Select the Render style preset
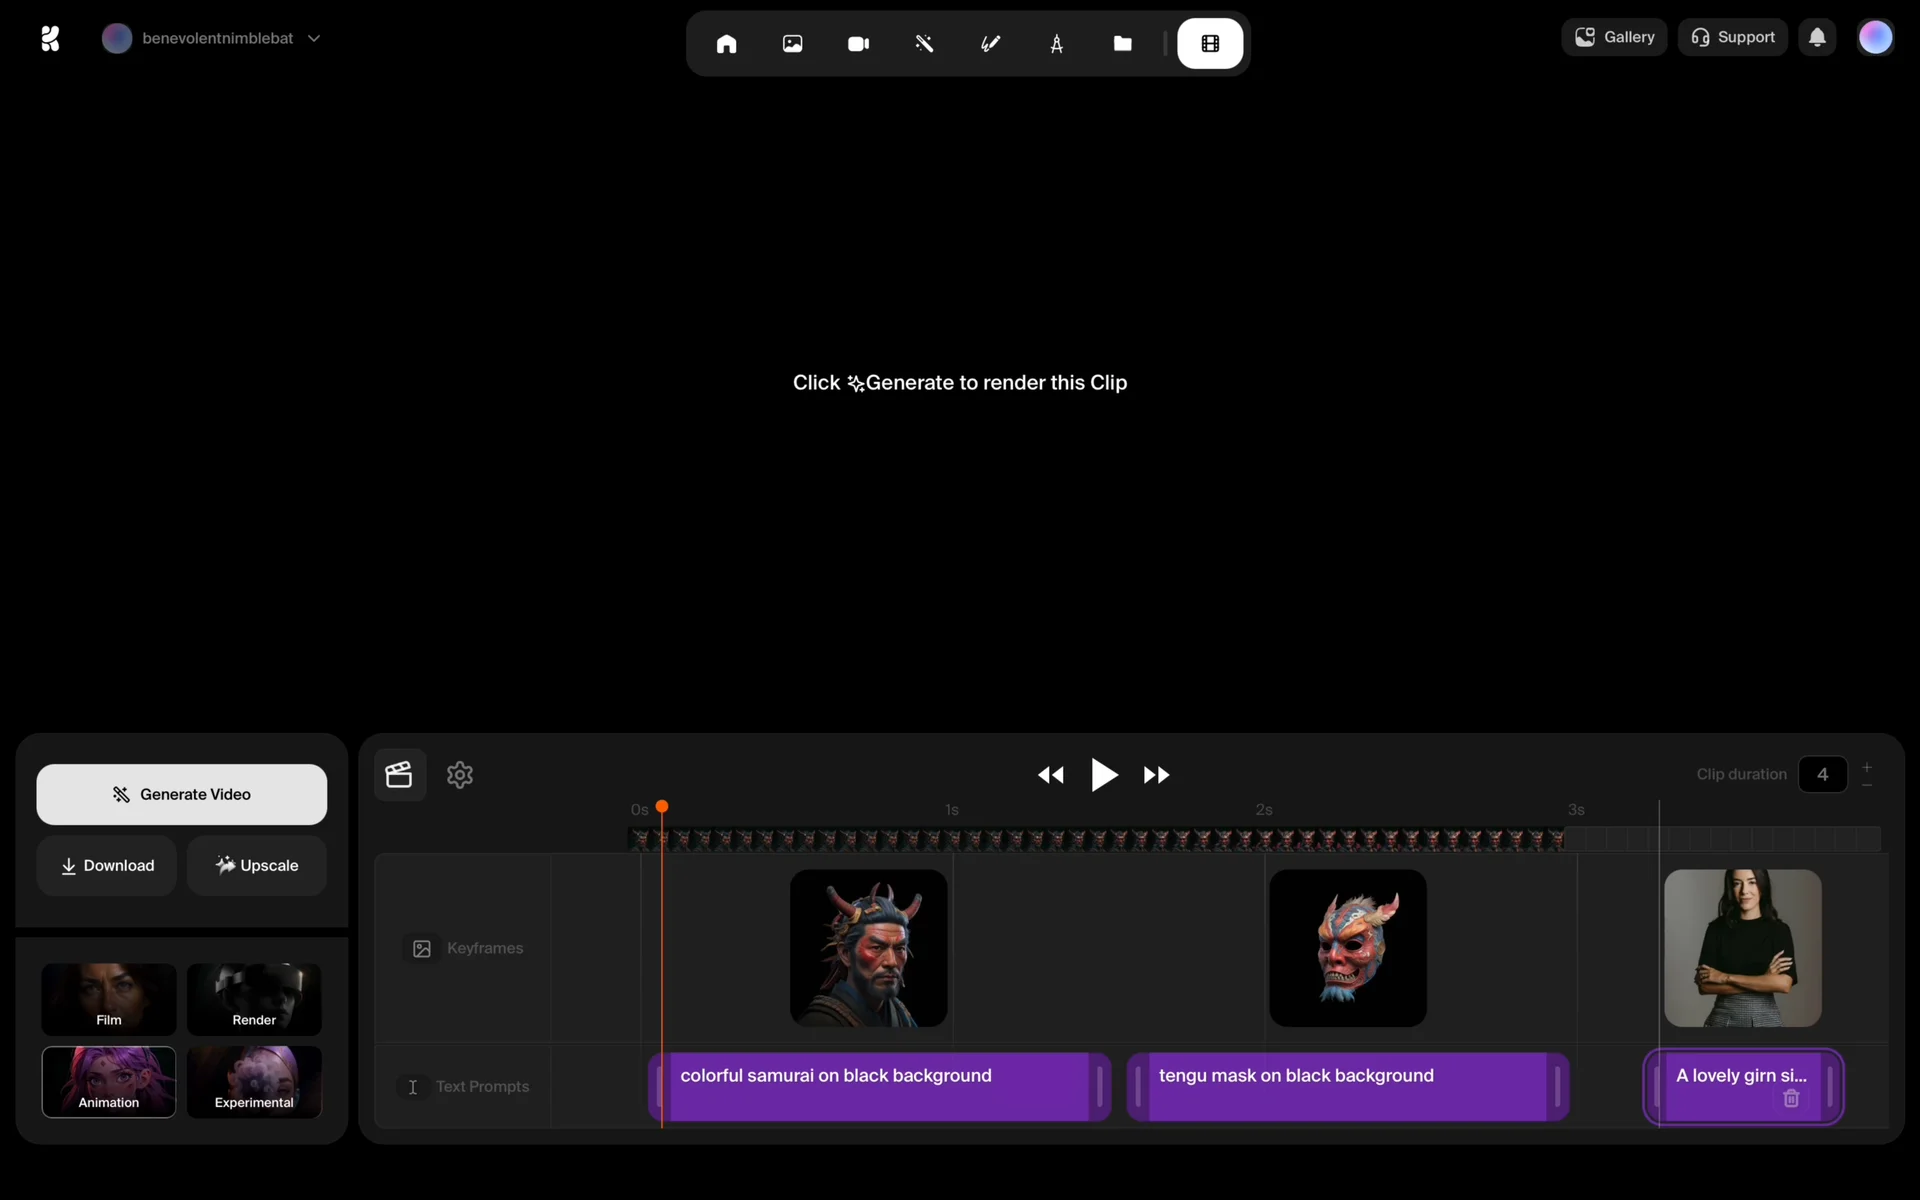The image size is (1920, 1200). tap(254, 999)
